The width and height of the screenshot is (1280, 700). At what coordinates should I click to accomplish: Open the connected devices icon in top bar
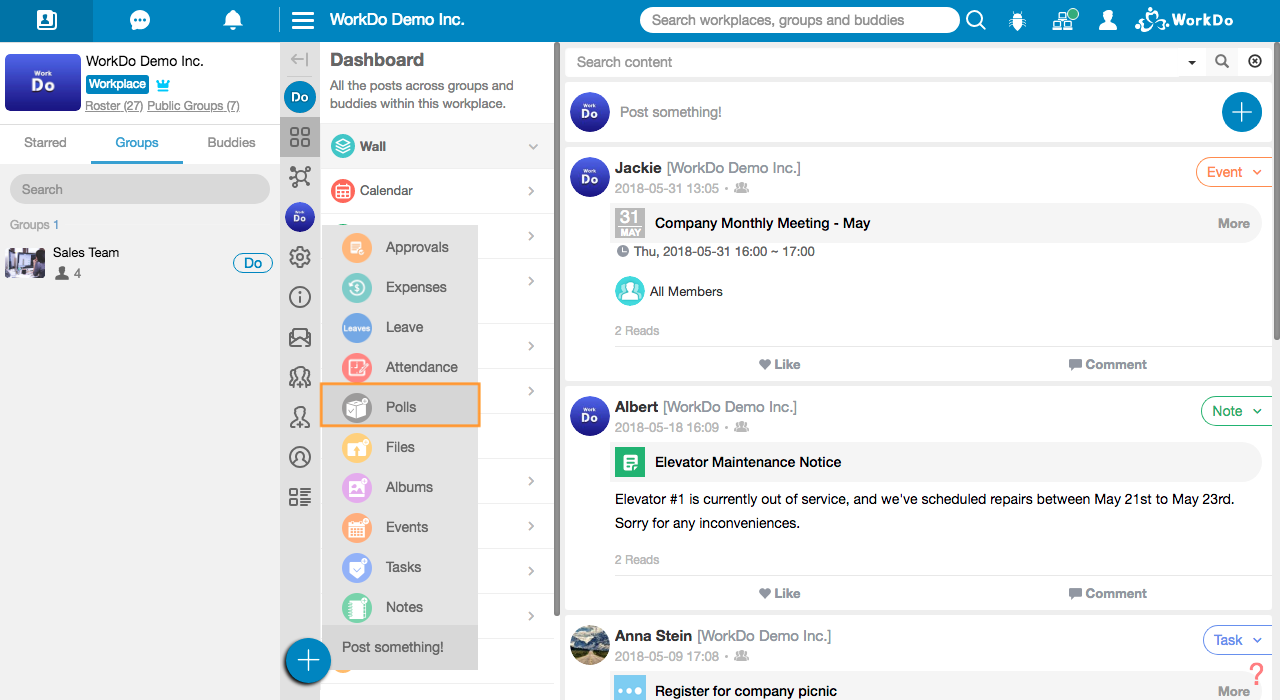pyautogui.click(x=1064, y=20)
